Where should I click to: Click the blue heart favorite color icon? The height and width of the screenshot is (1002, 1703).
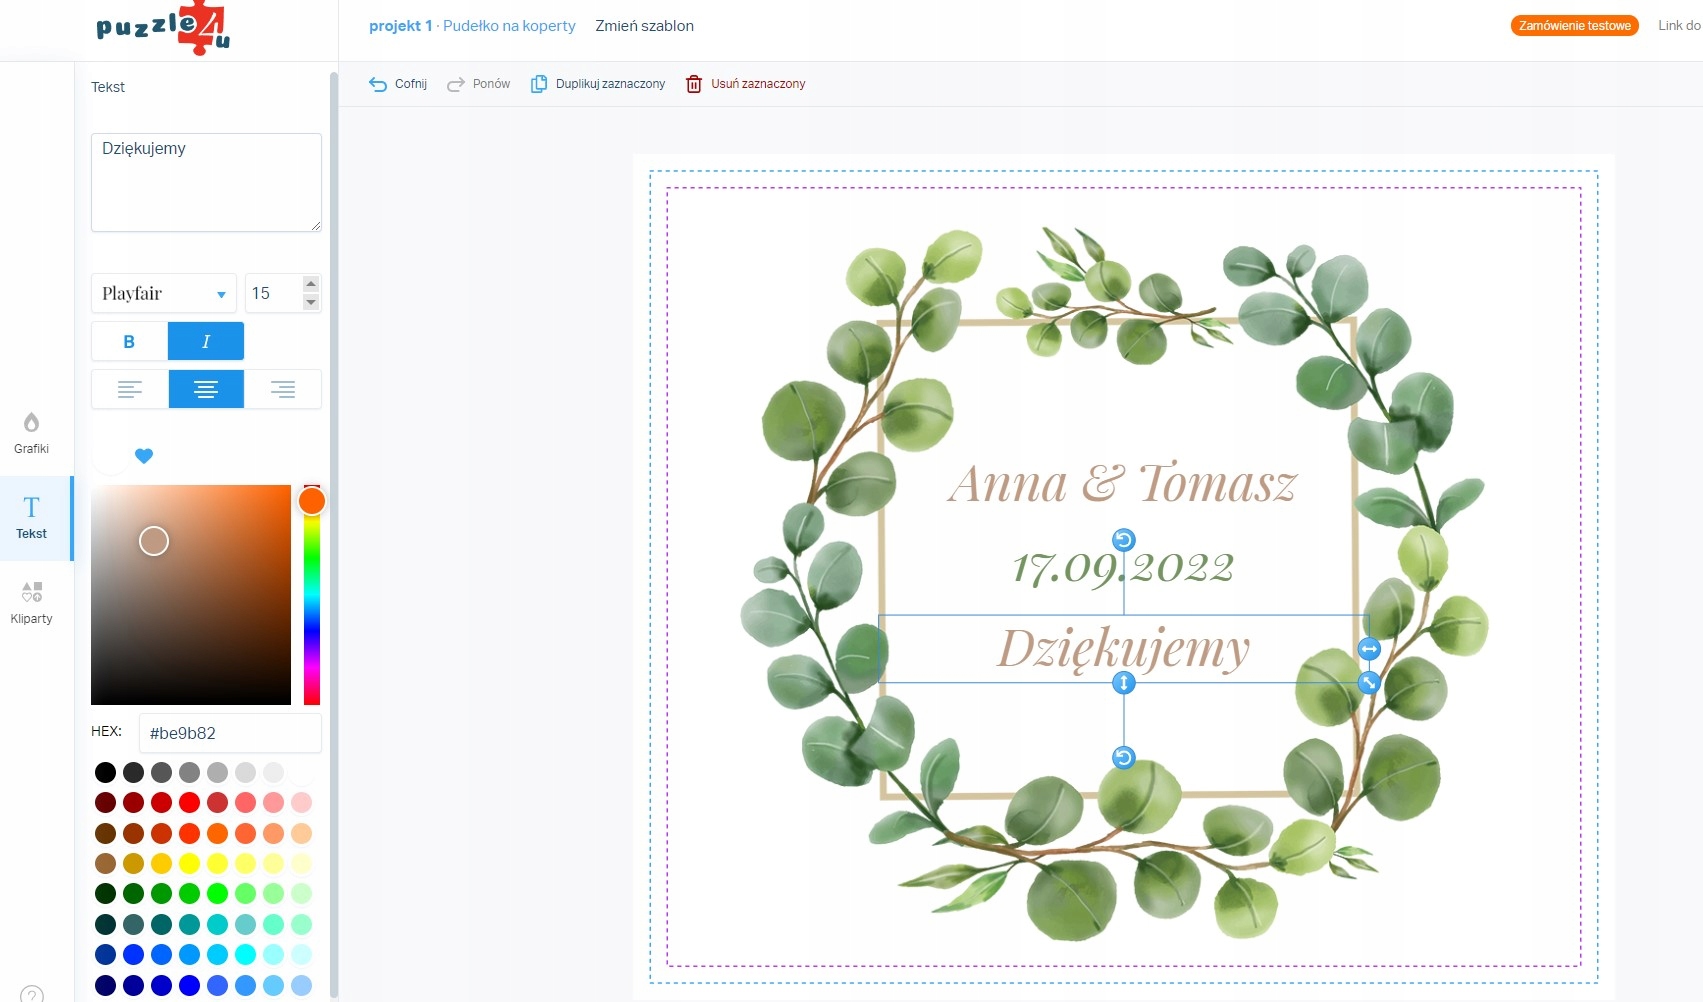click(x=144, y=456)
